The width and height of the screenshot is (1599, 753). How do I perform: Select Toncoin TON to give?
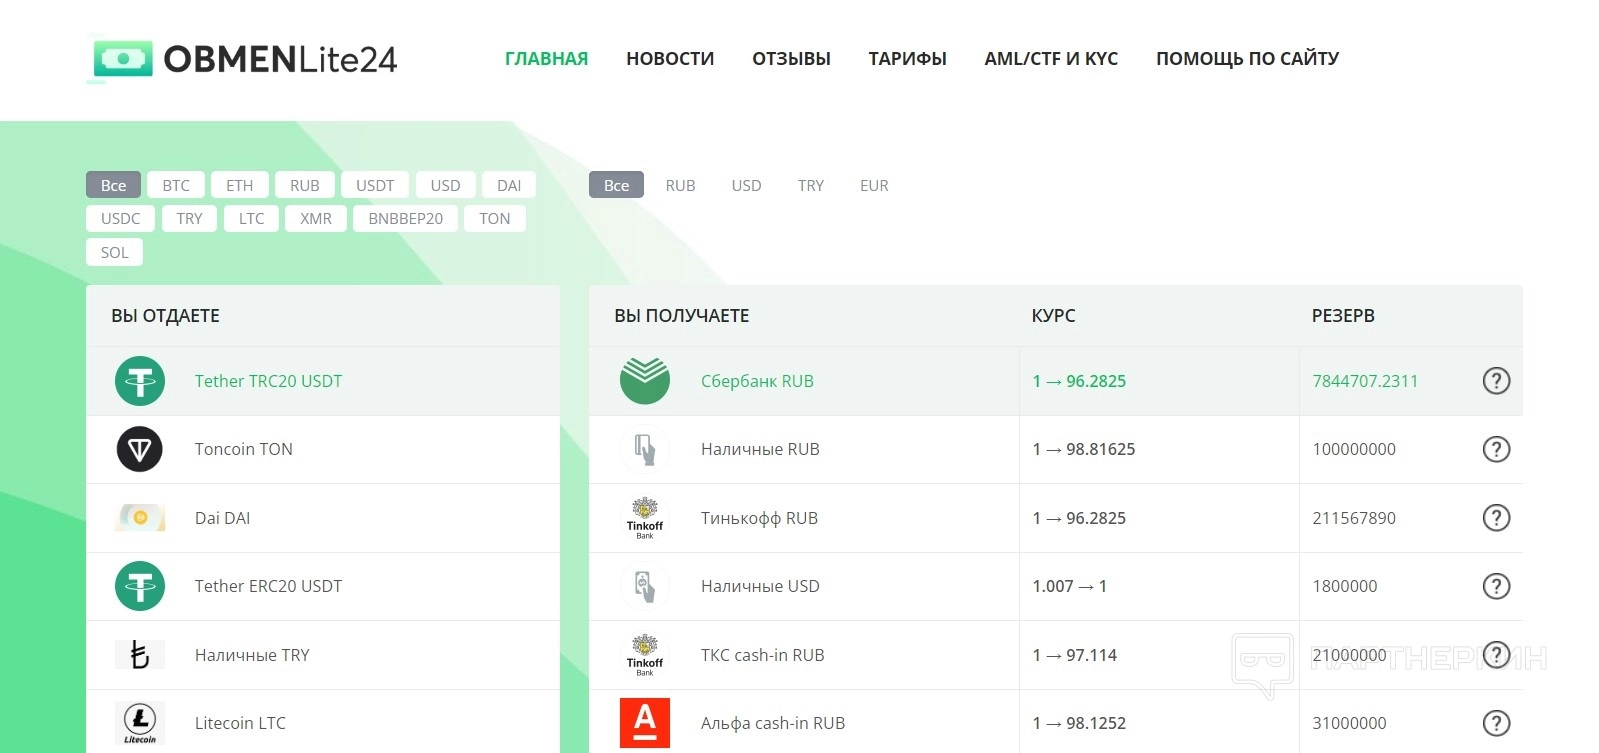pyautogui.click(x=323, y=450)
